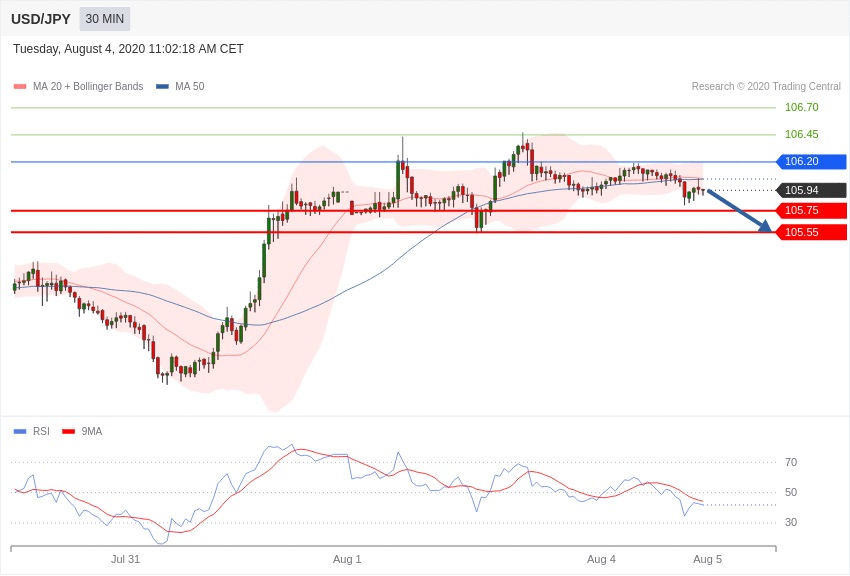The height and width of the screenshot is (576, 850).
Task: Click the 'Research © 2020 Trading Central' credit
Action: click(766, 86)
